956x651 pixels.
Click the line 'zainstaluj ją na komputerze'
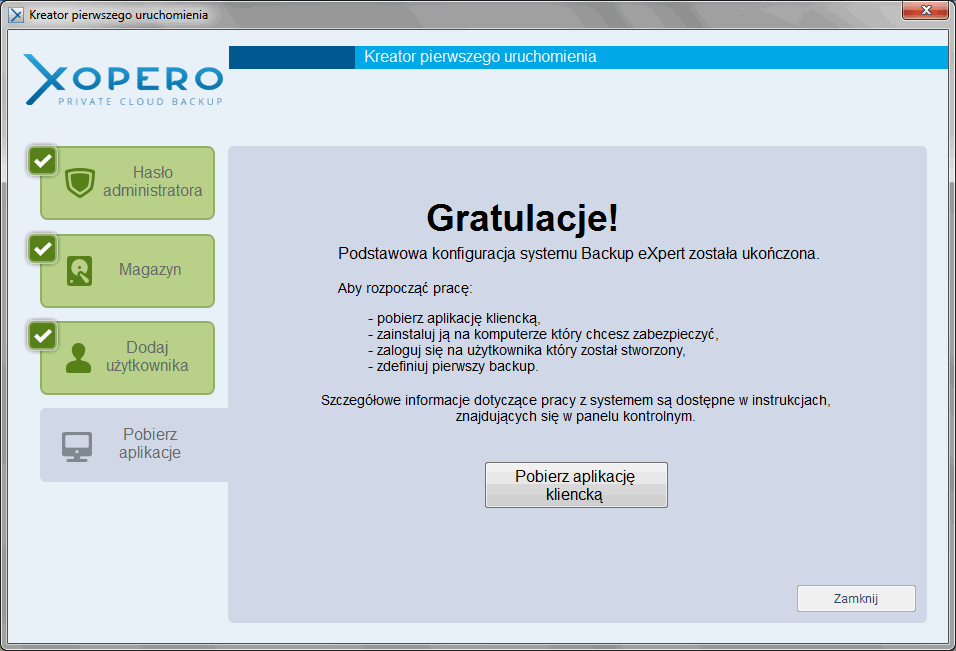click(543, 334)
